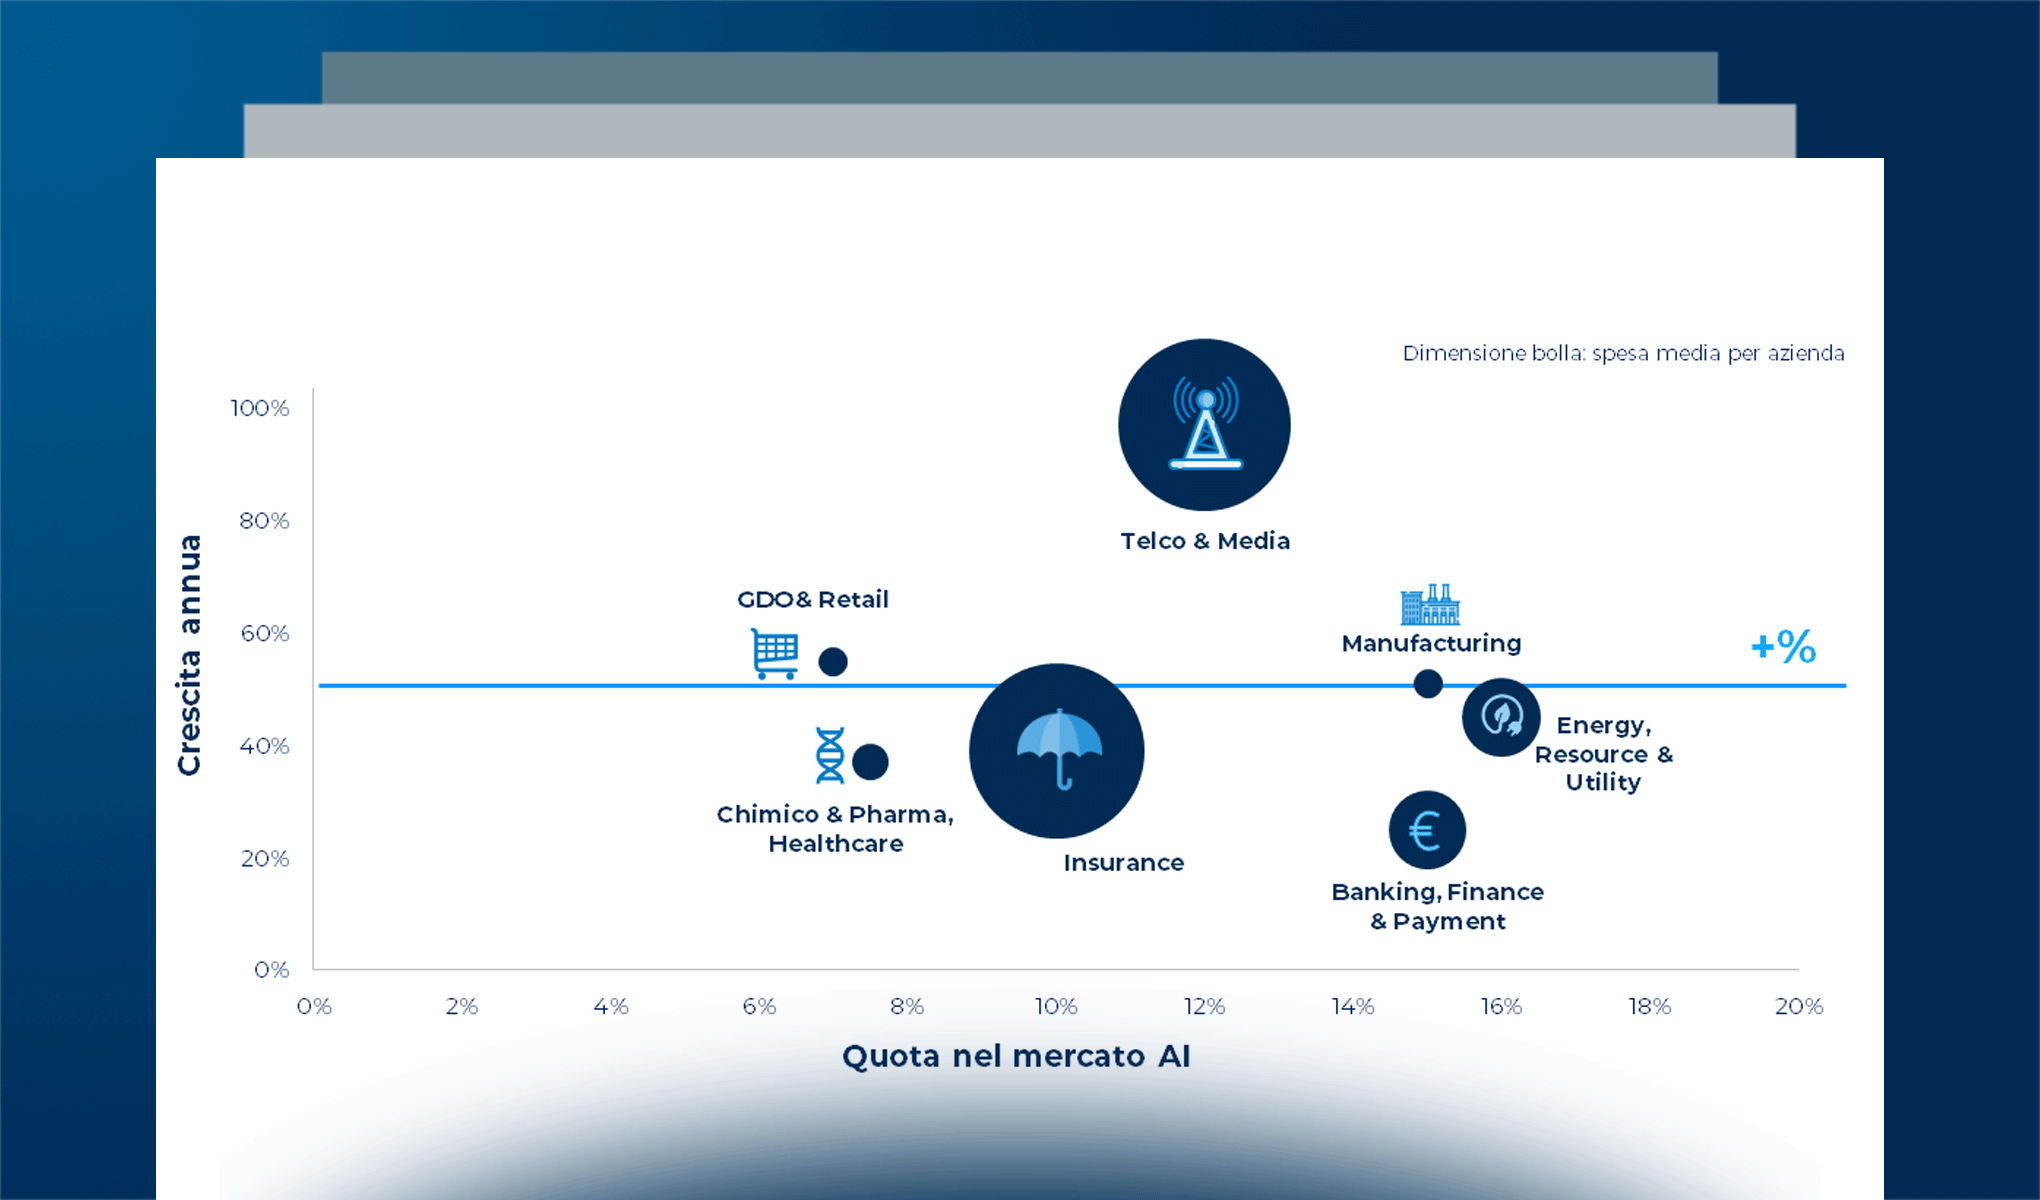The width and height of the screenshot is (2040, 1200).
Task: Click the Manufacturing label
Action: pyautogui.click(x=1430, y=643)
